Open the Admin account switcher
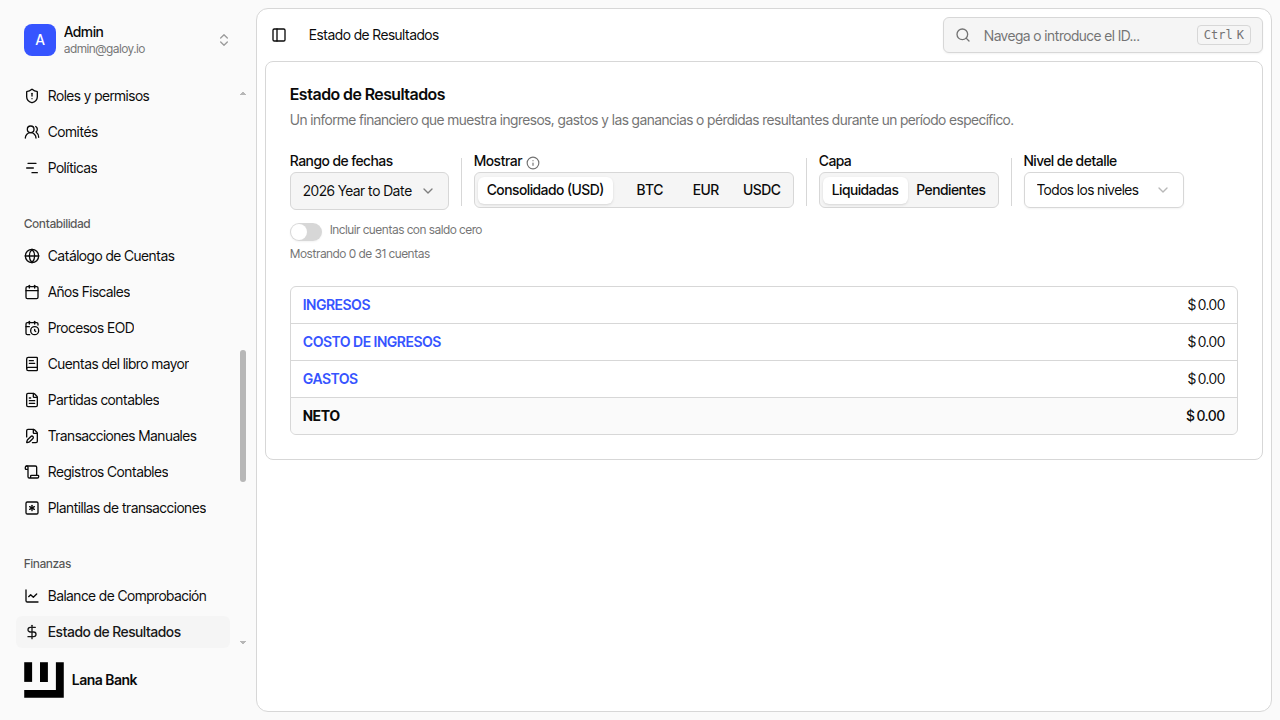 tap(128, 40)
